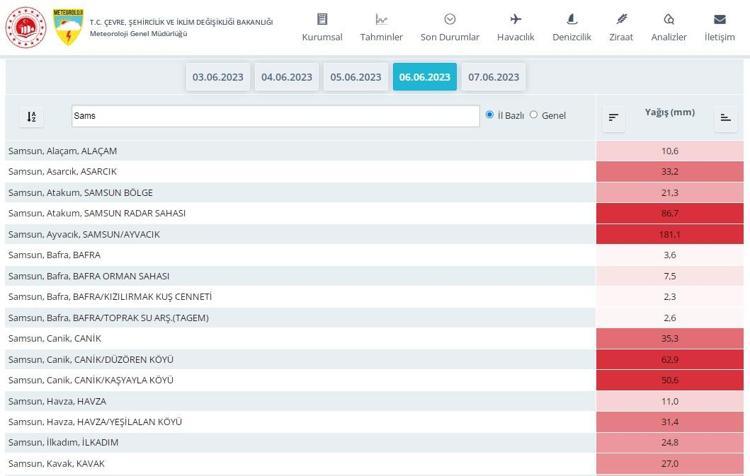Sort station names alphabetically A-Z
750x476 pixels.
pos(31,117)
